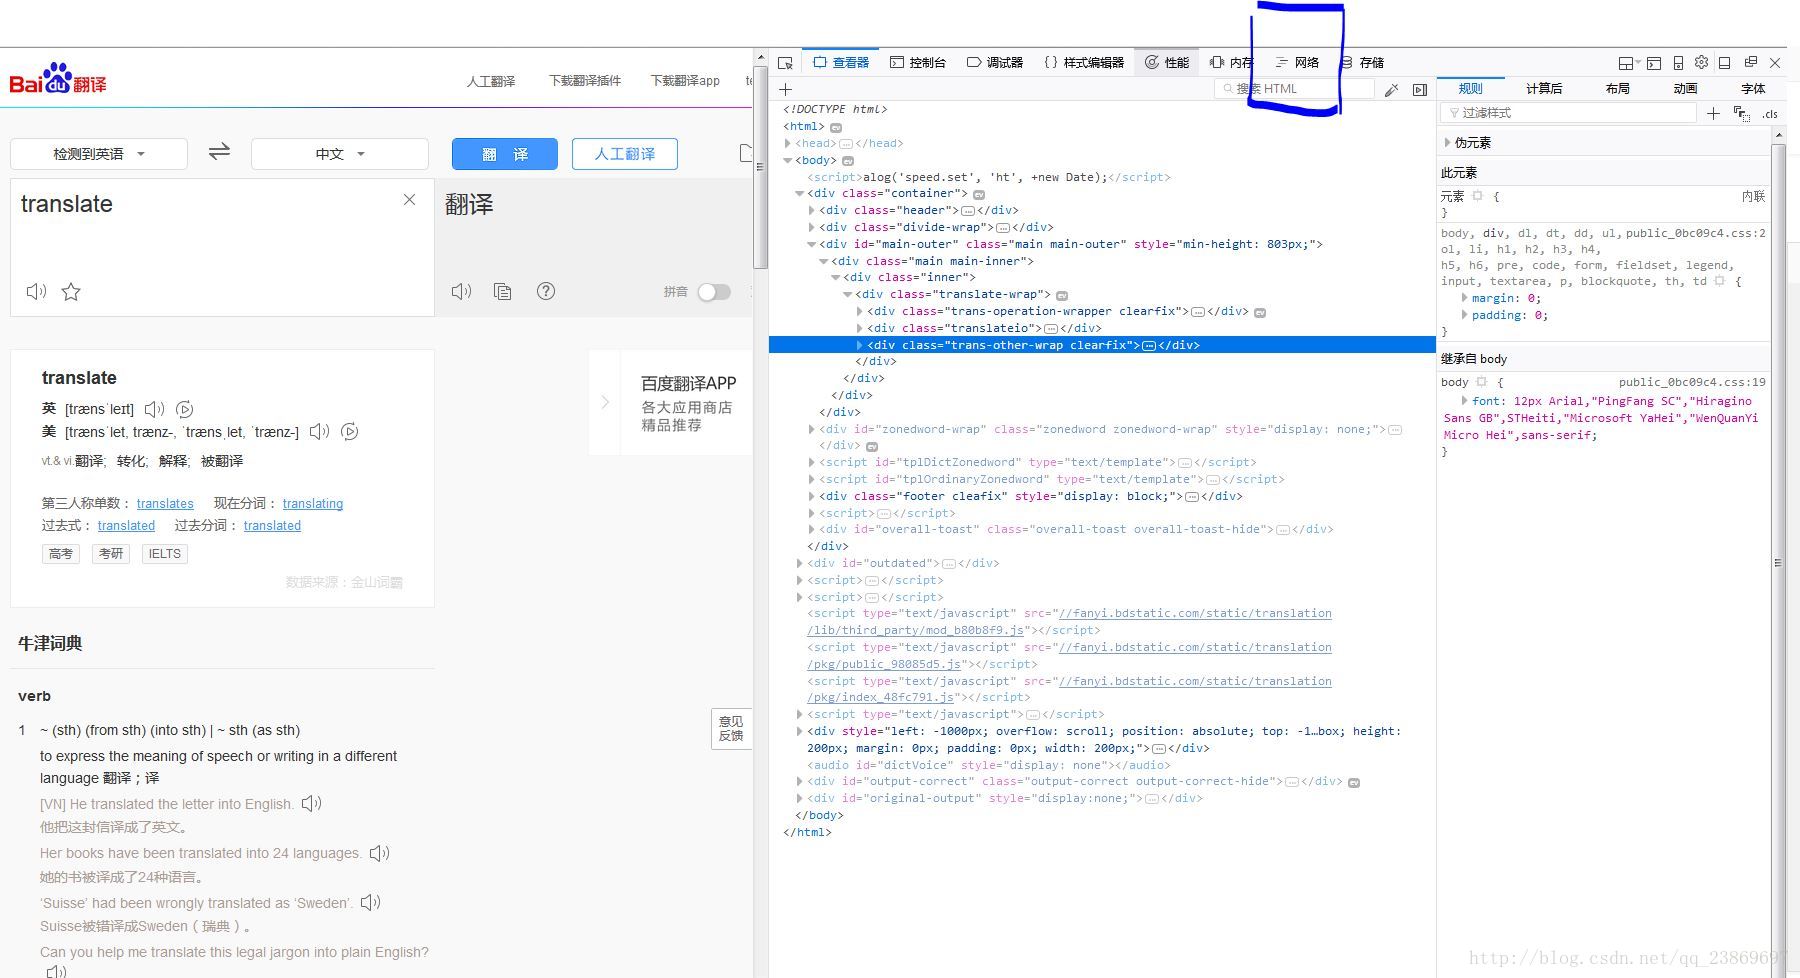
Task: Open the 中文 target language dropdown
Action: 340,154
